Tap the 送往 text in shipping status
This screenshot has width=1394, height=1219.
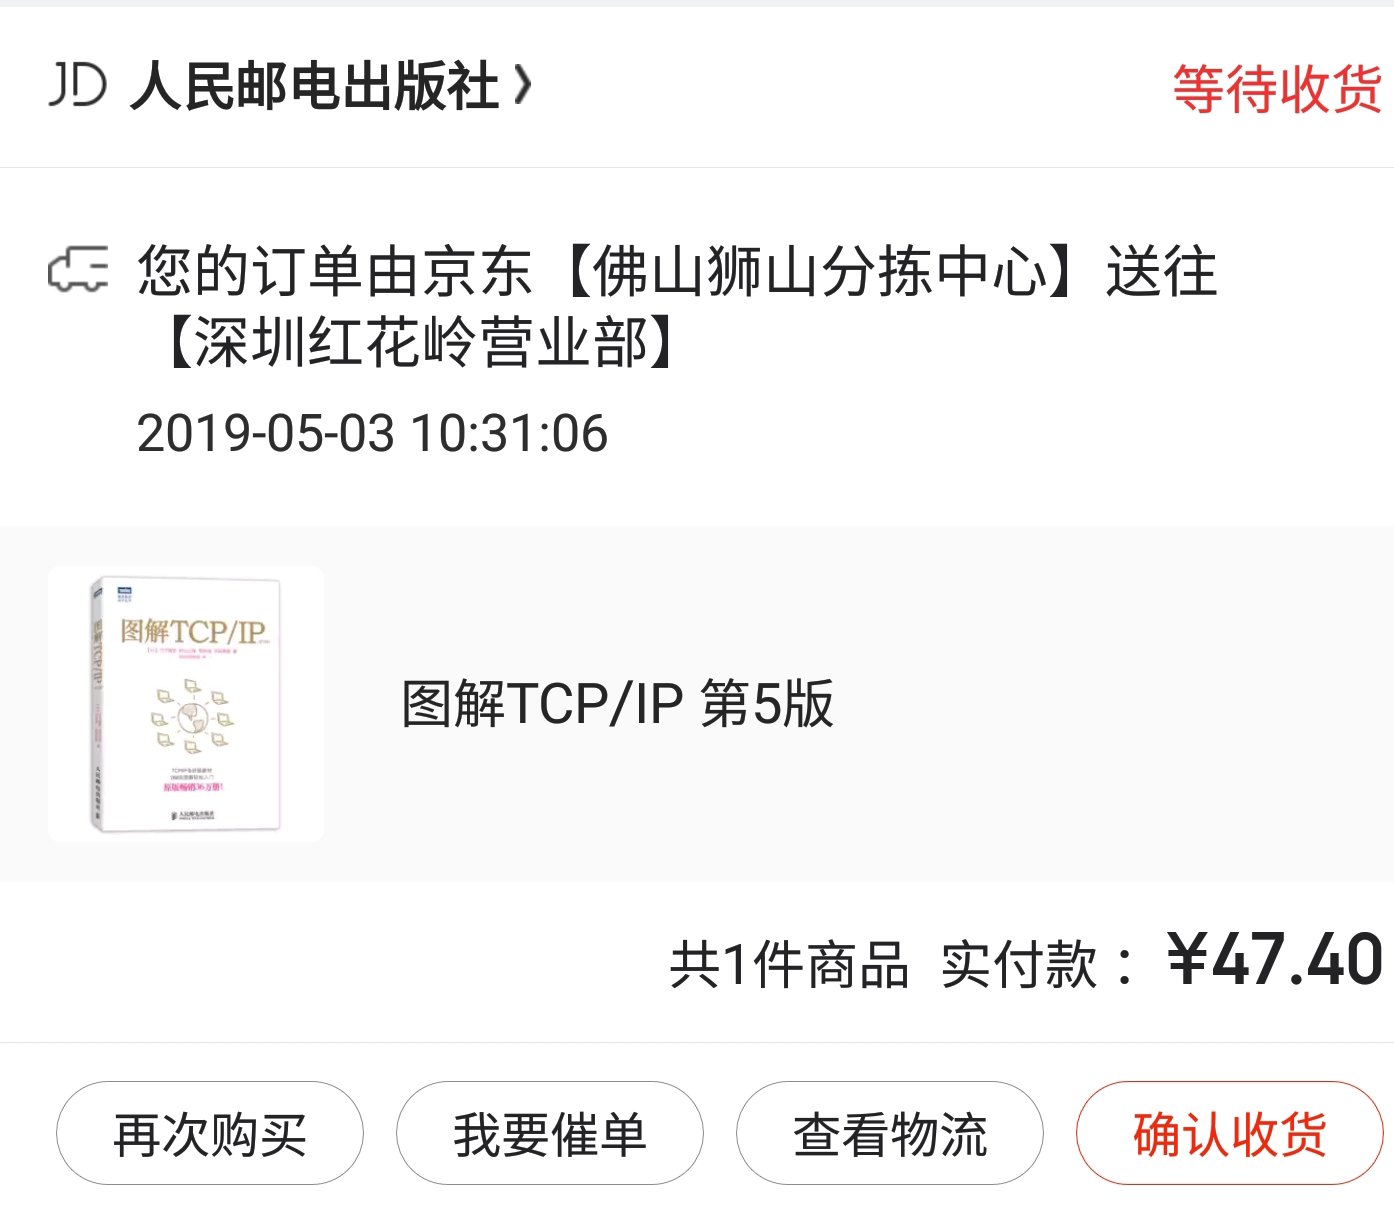1161,271
